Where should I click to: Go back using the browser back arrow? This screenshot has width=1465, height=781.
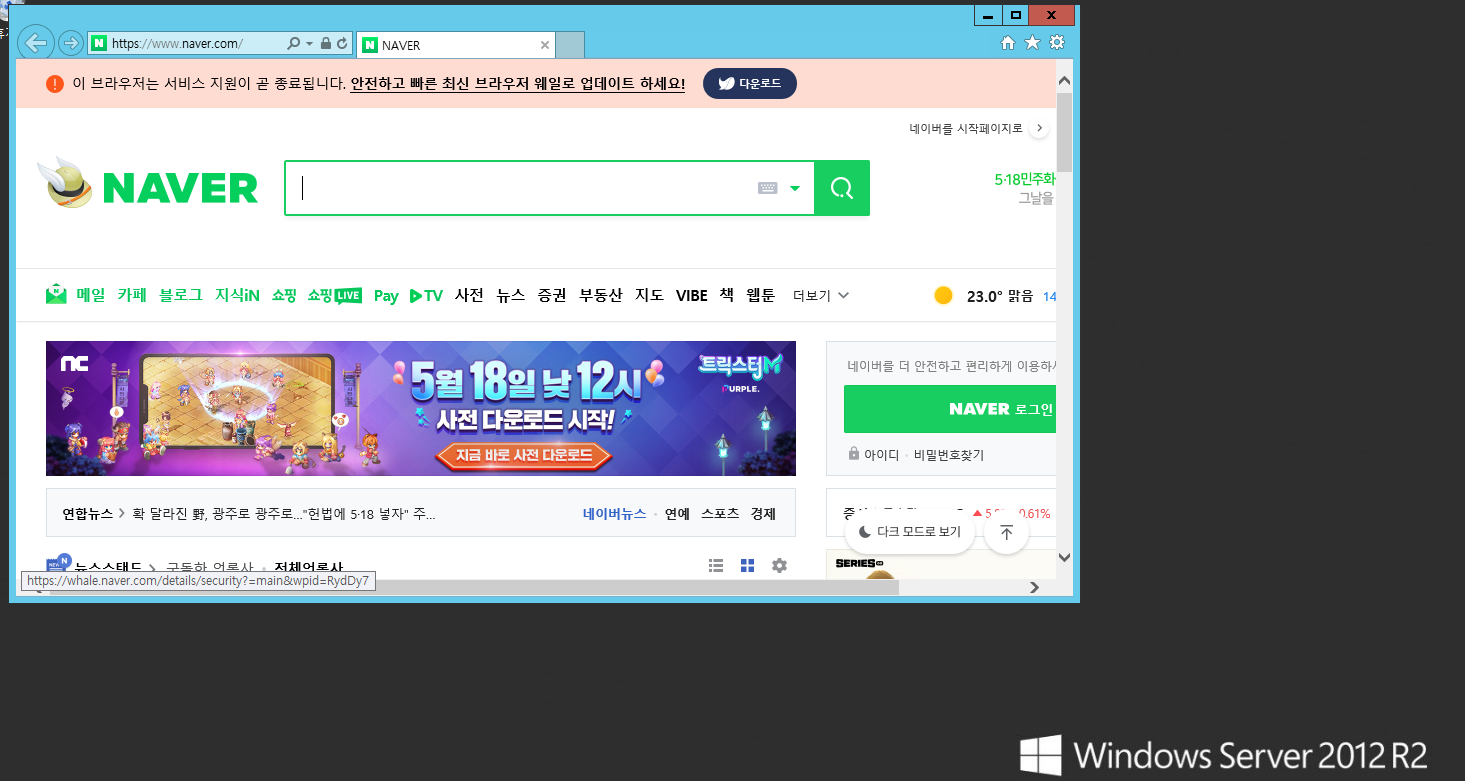pyautogui.click(x=35, y=43)
